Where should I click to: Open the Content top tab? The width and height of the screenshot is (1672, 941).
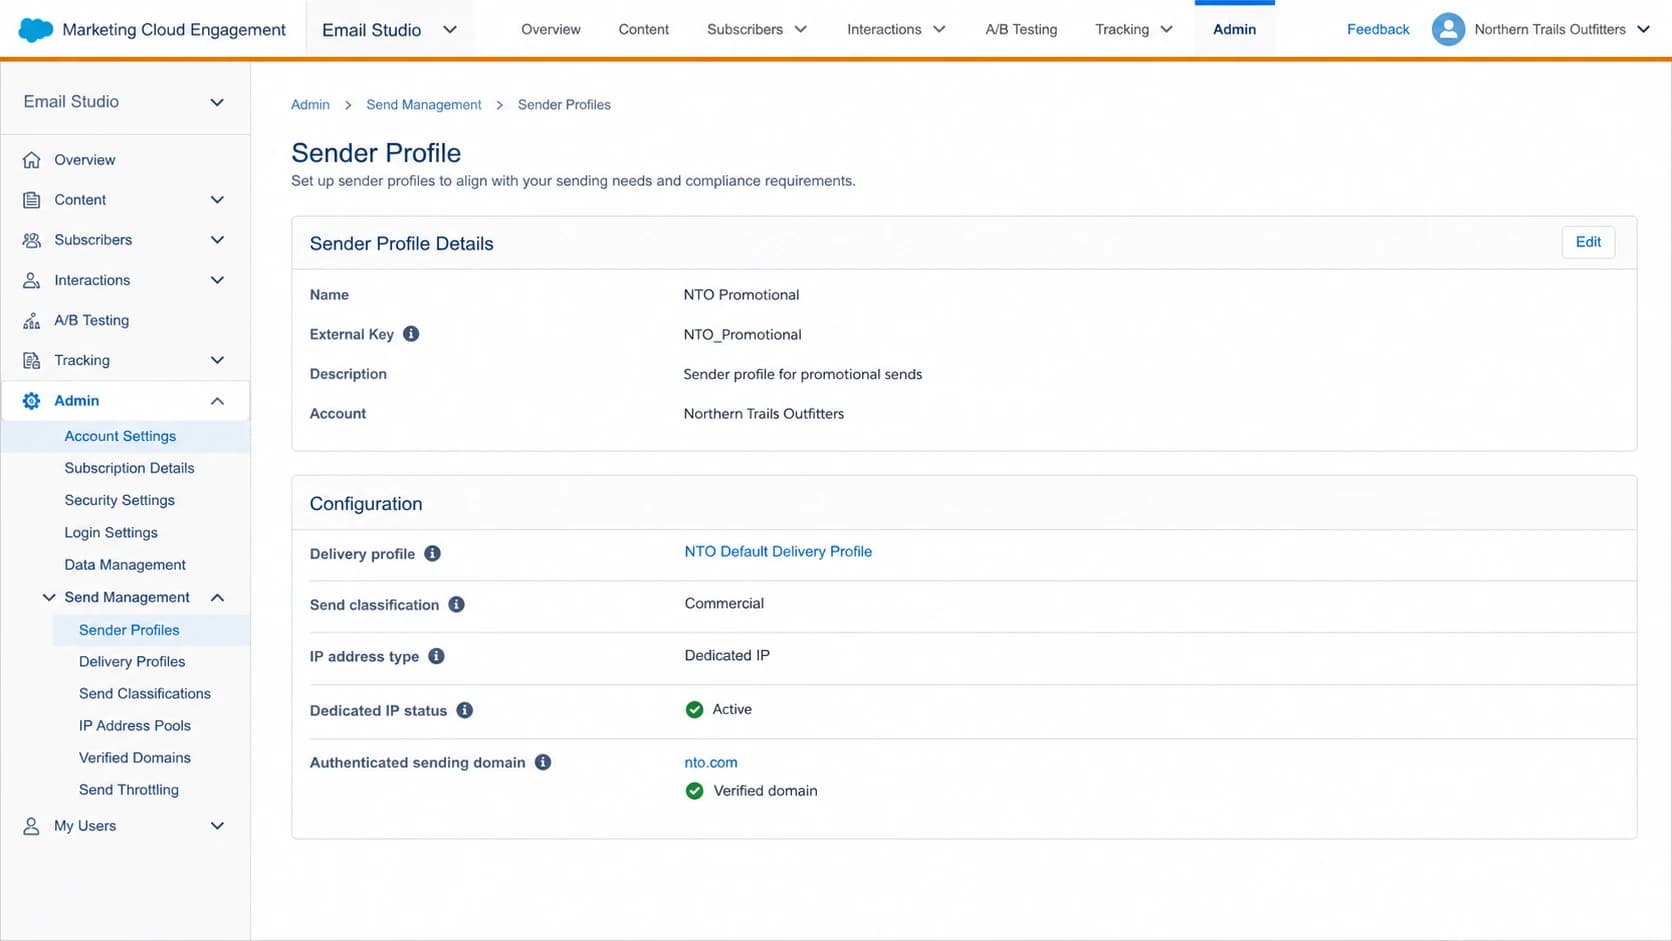pyautogui.click(x=643, y=30)
